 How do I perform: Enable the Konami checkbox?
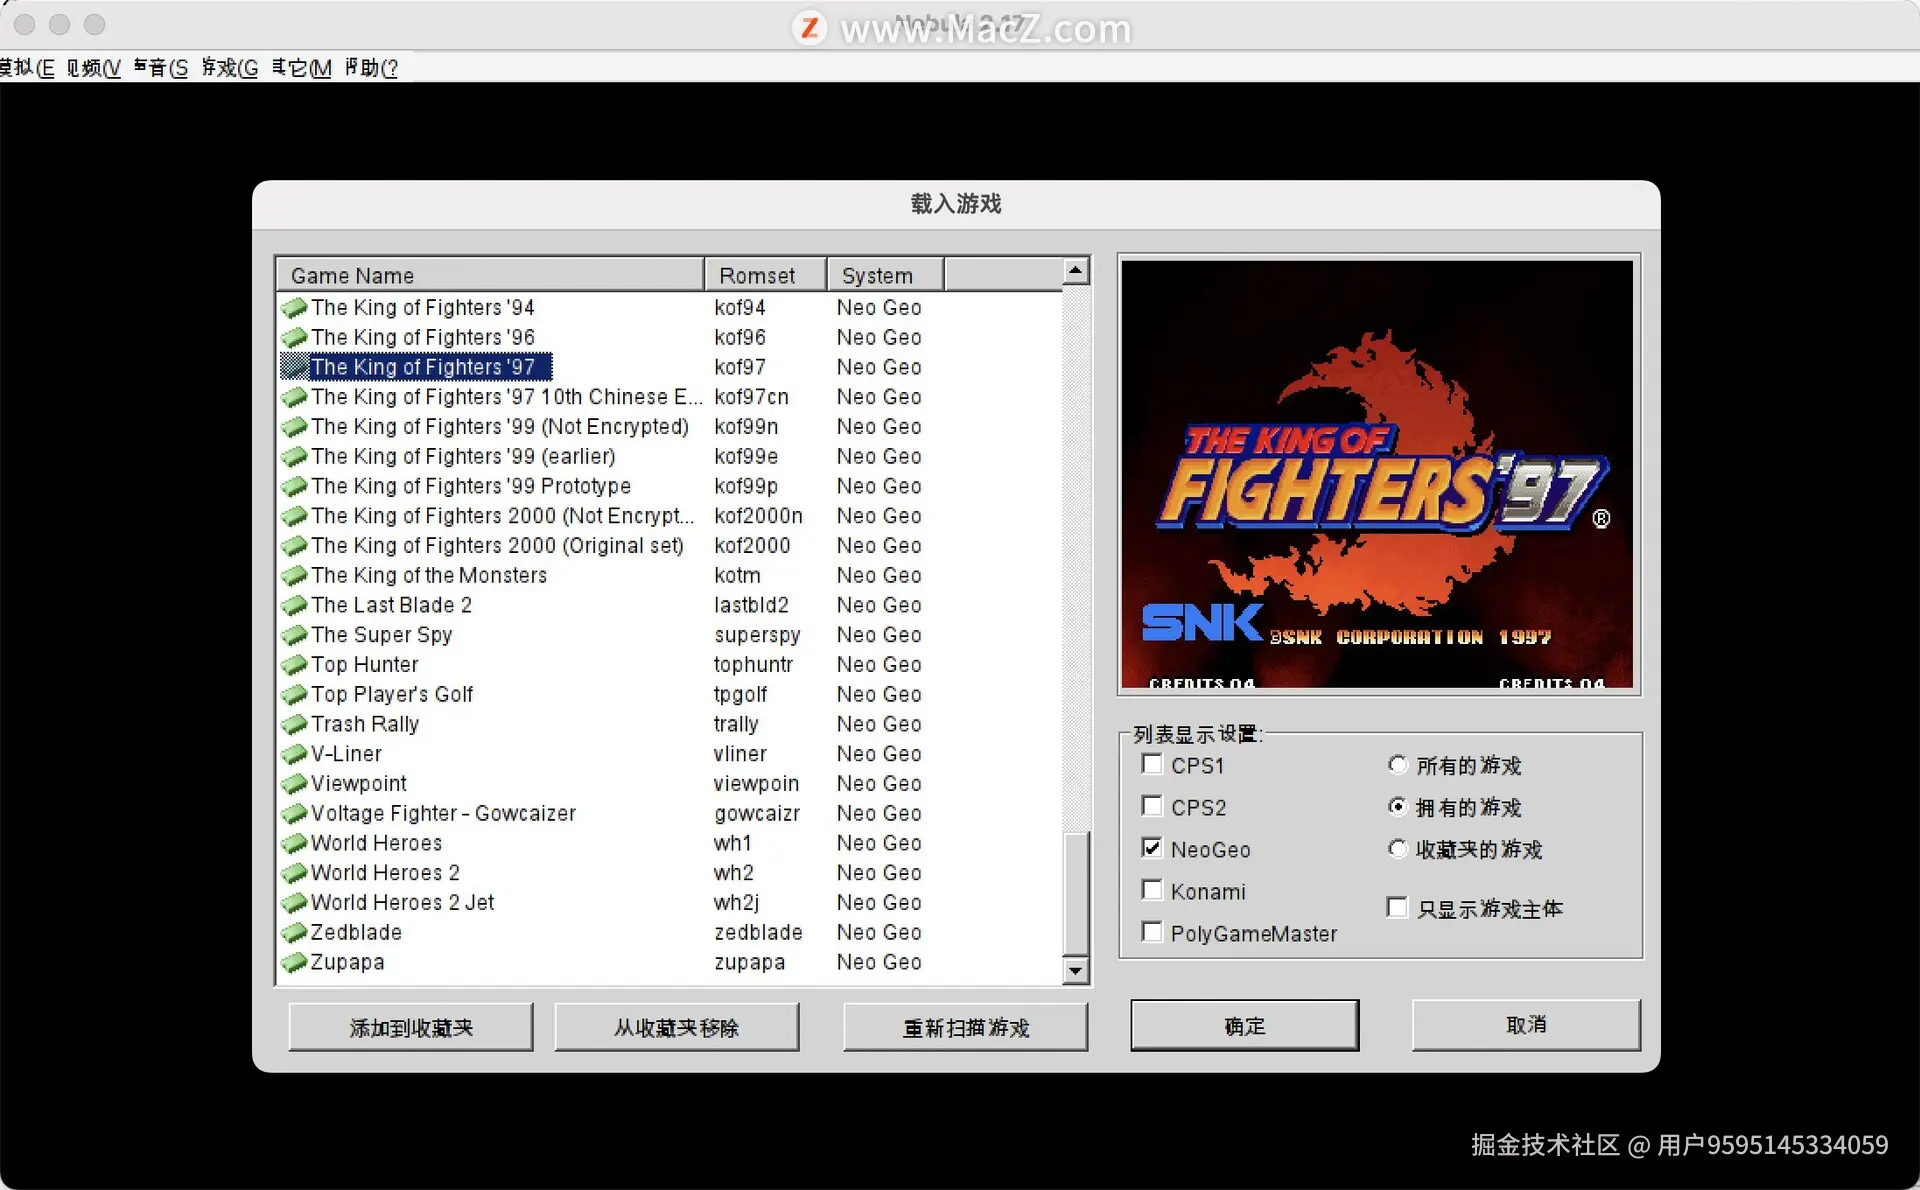(1152, 890)
